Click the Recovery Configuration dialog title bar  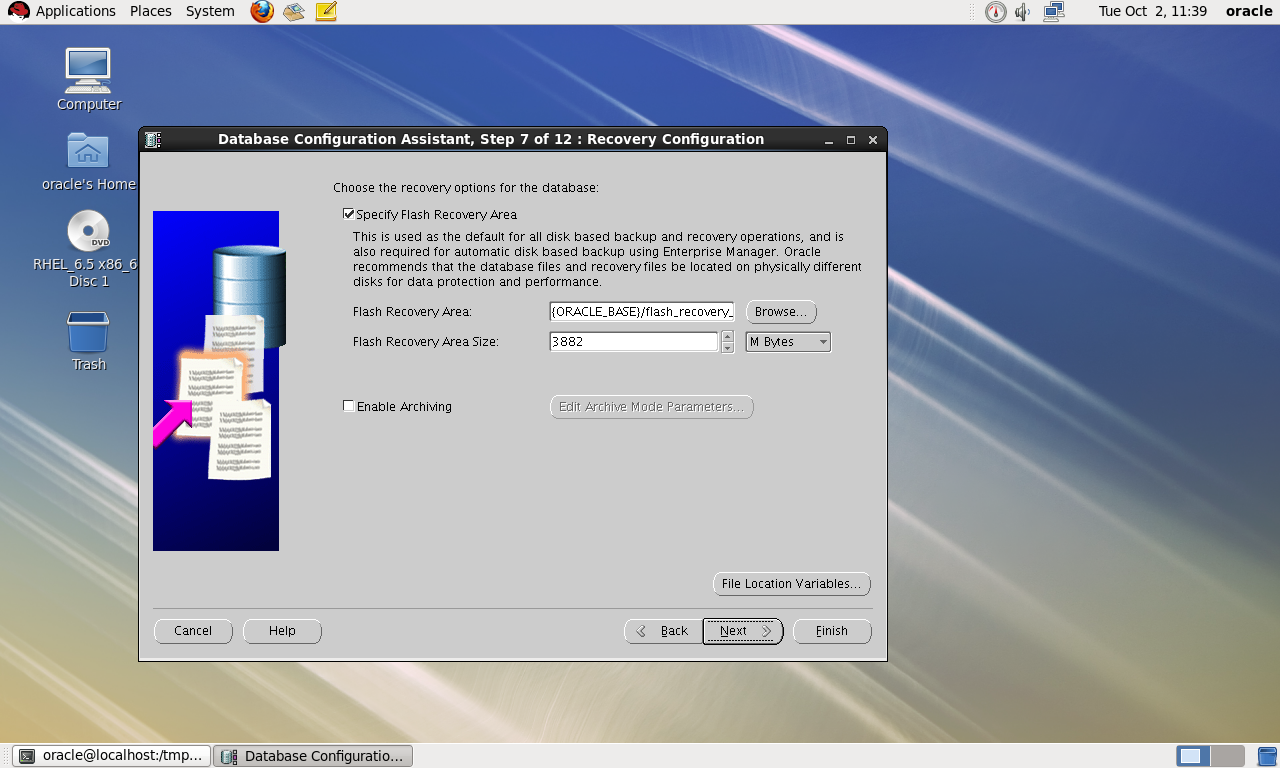pos(491,140)
